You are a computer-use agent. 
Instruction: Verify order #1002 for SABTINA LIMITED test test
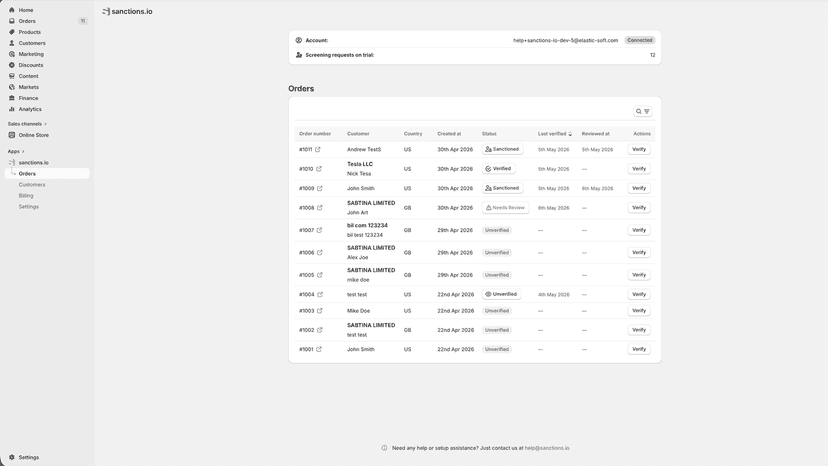click(x=639, y=330)
